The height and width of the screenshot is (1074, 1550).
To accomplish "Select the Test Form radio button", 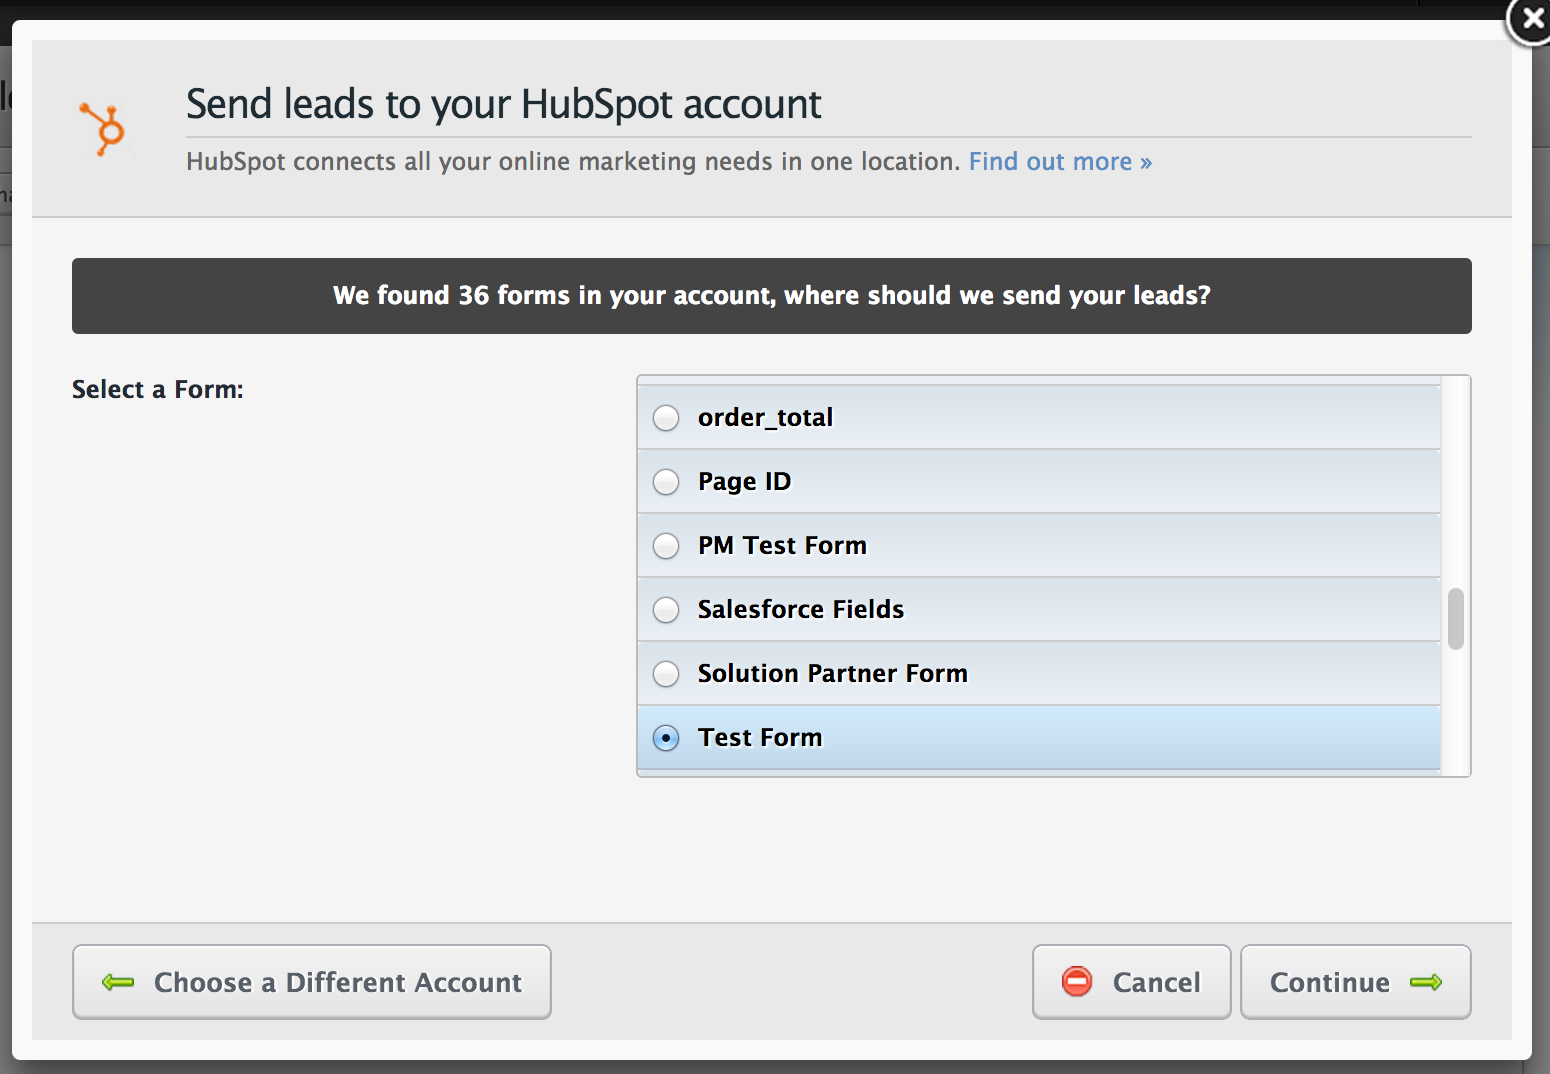I will pyautogui.click(x=666, y=738).
